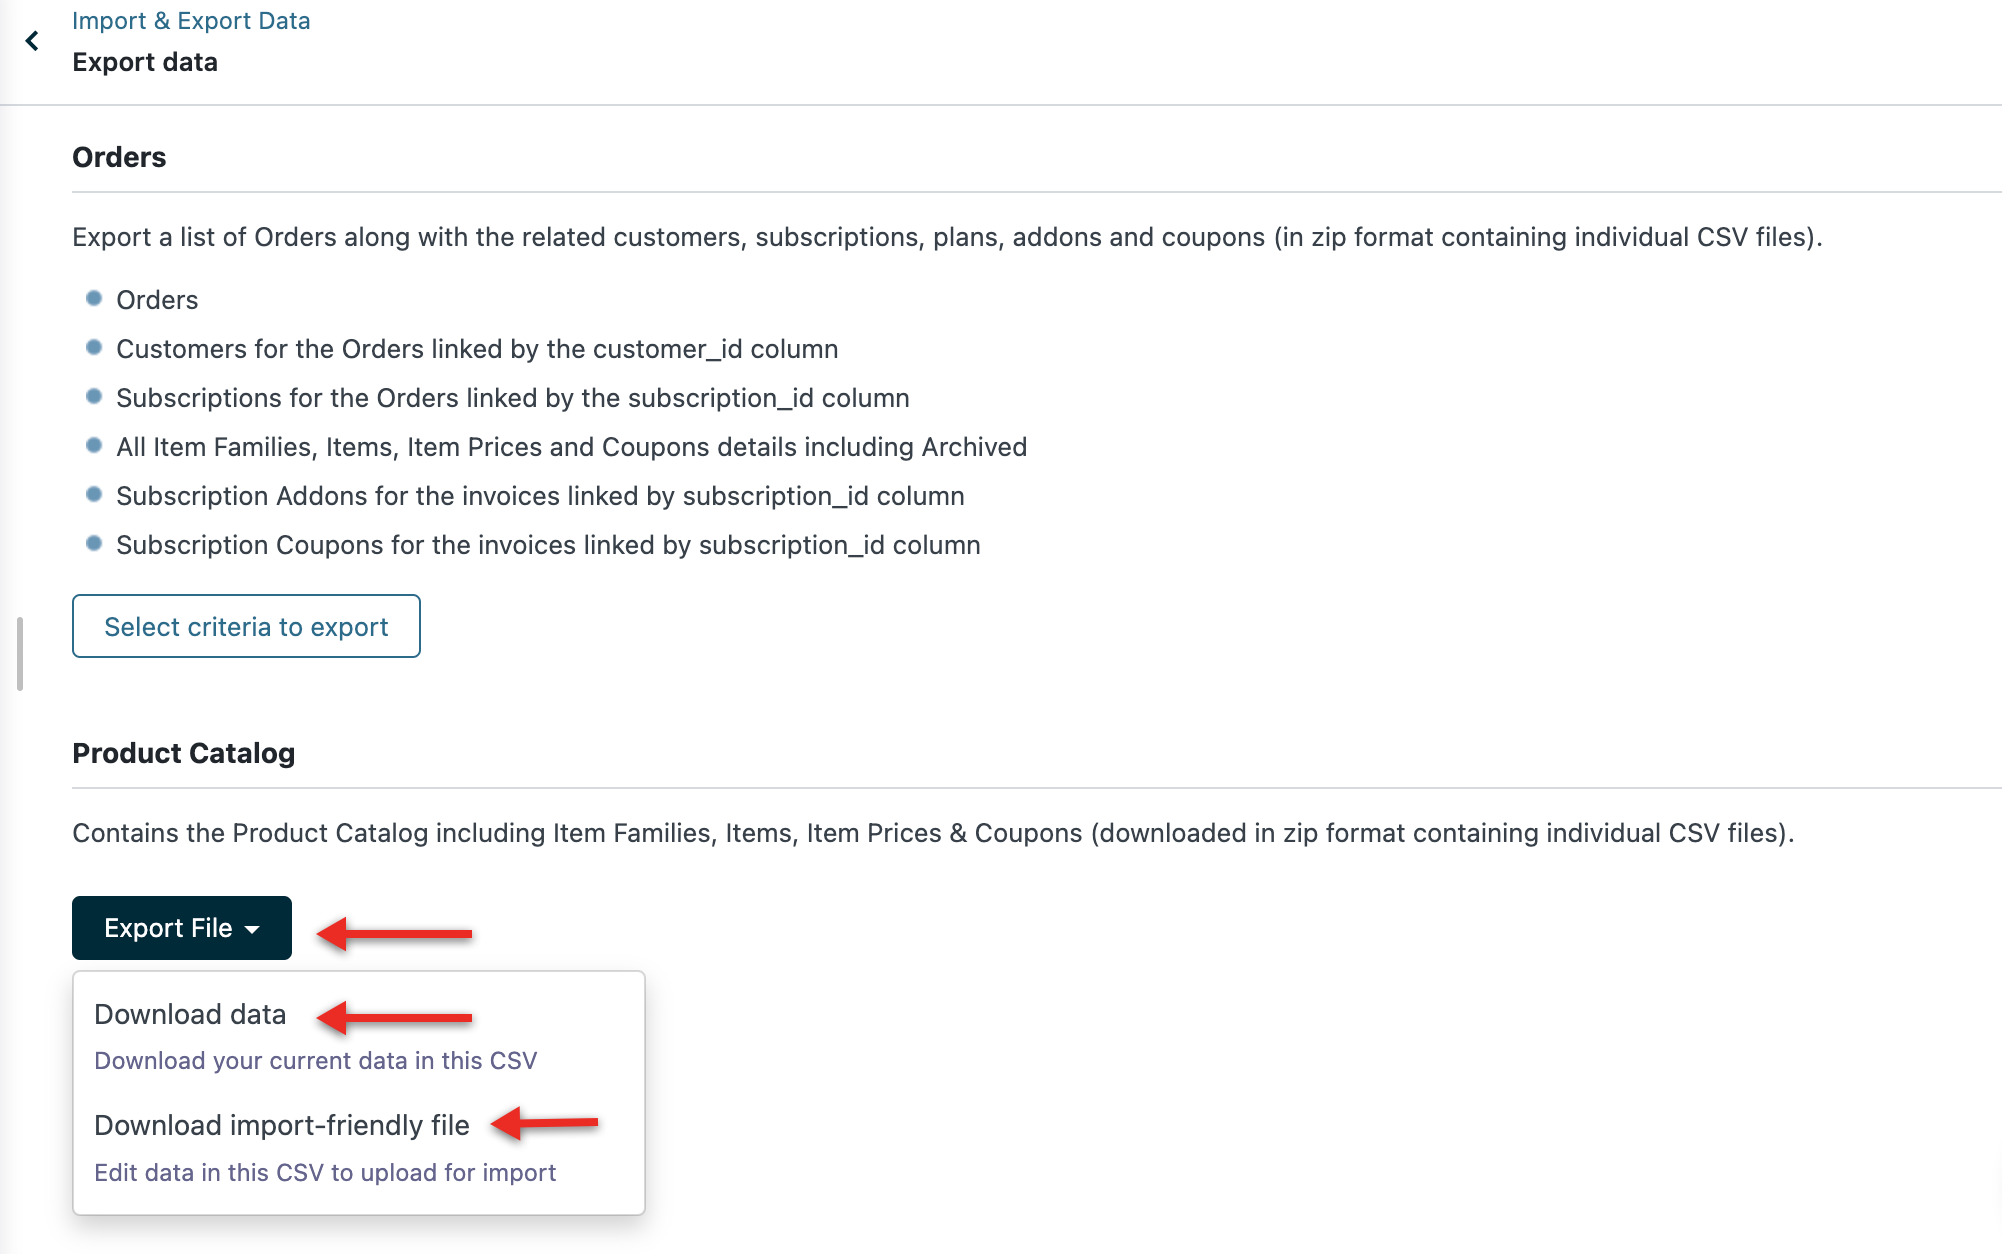Viewport: 2002px width, 1254px height.
Task: Click the Product Catalog description paragraph
Action: (x=932, y=833)
